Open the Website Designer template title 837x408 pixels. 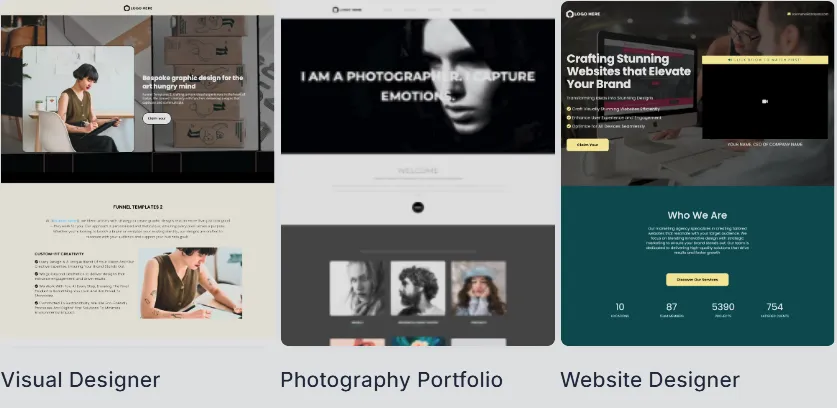pyautogui.click(x=650, y=380)
